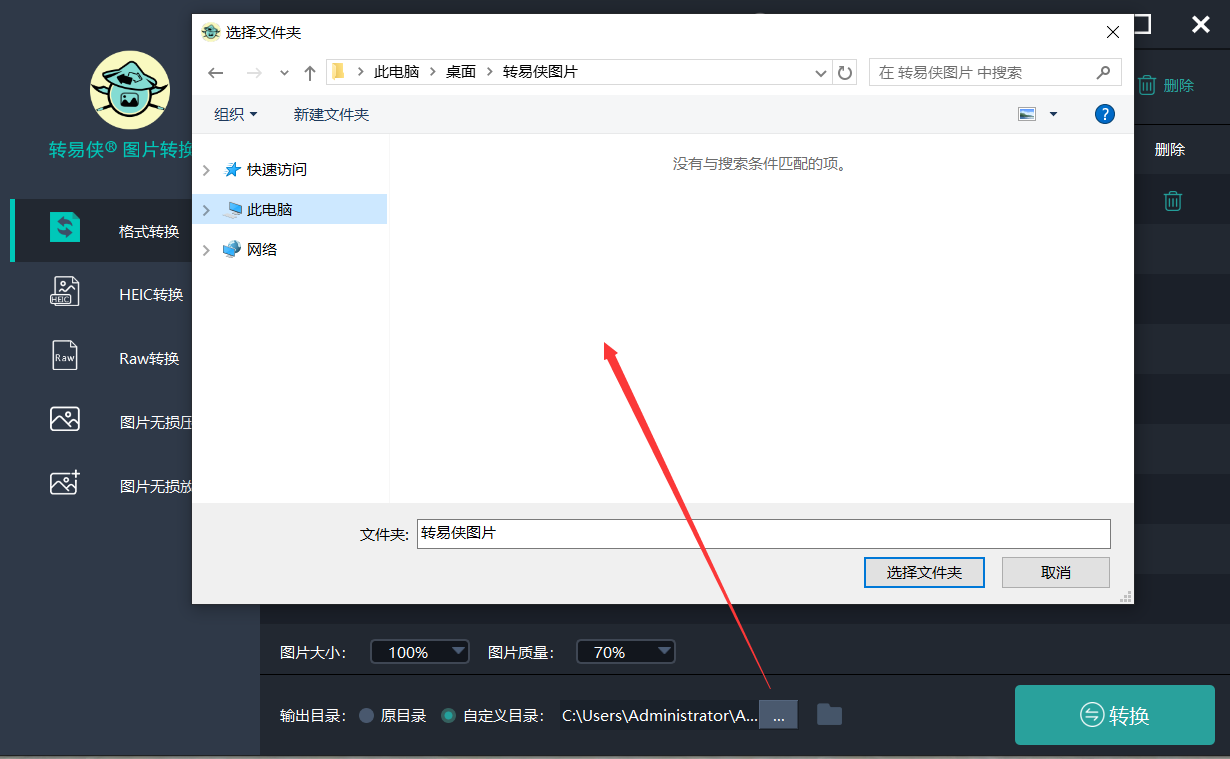Go back with dialog back arrow

[x=216, y=73]
